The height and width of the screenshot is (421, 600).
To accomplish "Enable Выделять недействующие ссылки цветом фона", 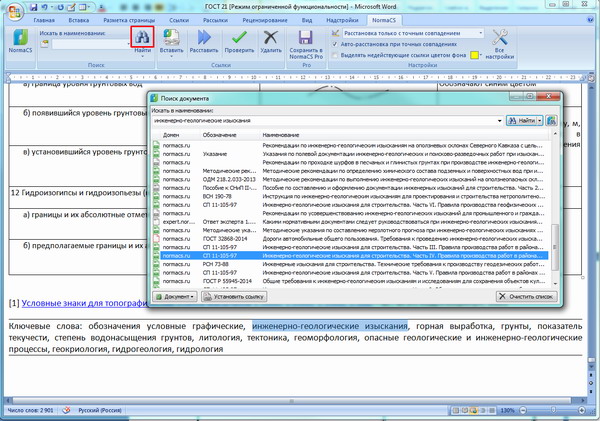I will (333, 55).
